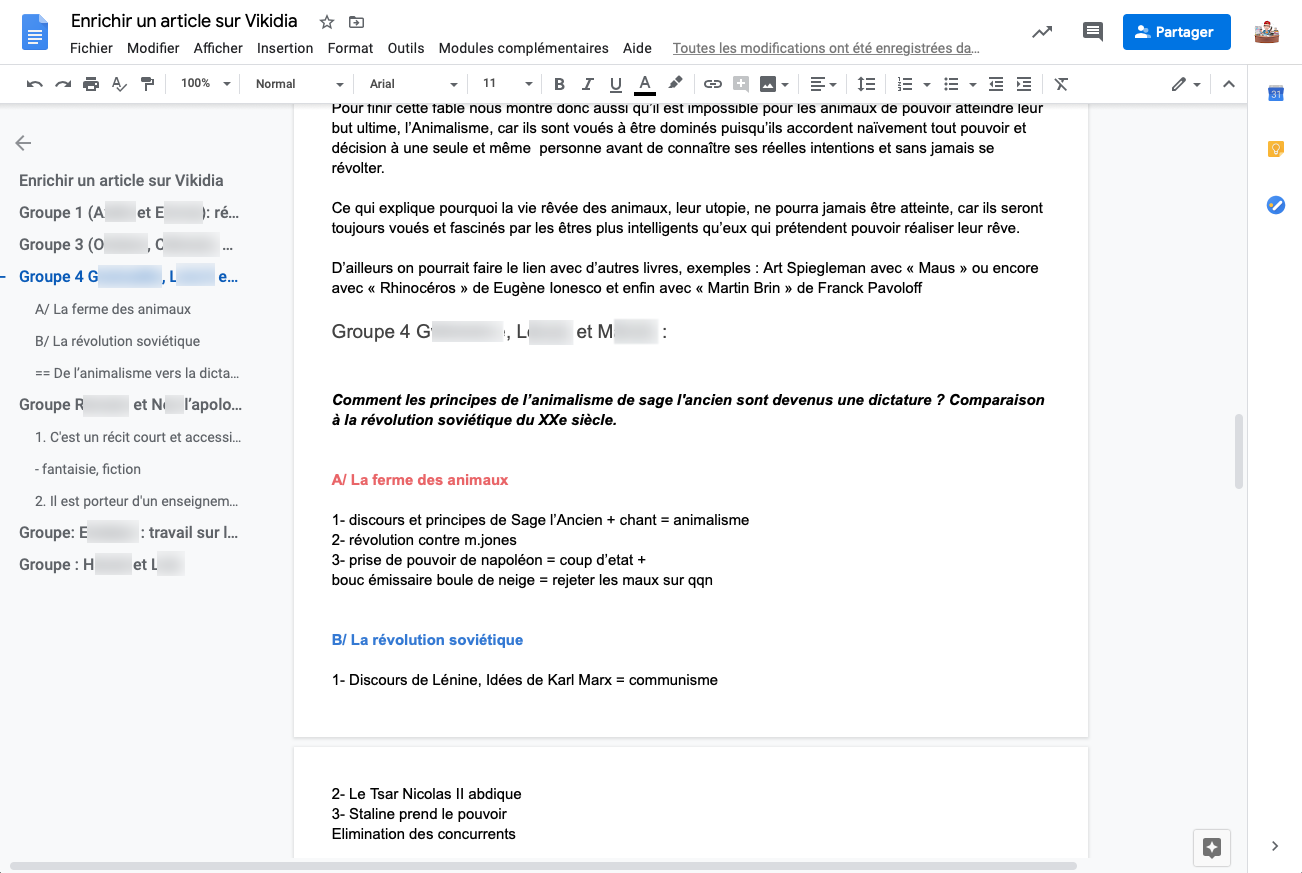Open the spell check tool
Image resolution: width=1302 pixels, height=873 pixels.
pyautogui.click(x=119, y=84)
